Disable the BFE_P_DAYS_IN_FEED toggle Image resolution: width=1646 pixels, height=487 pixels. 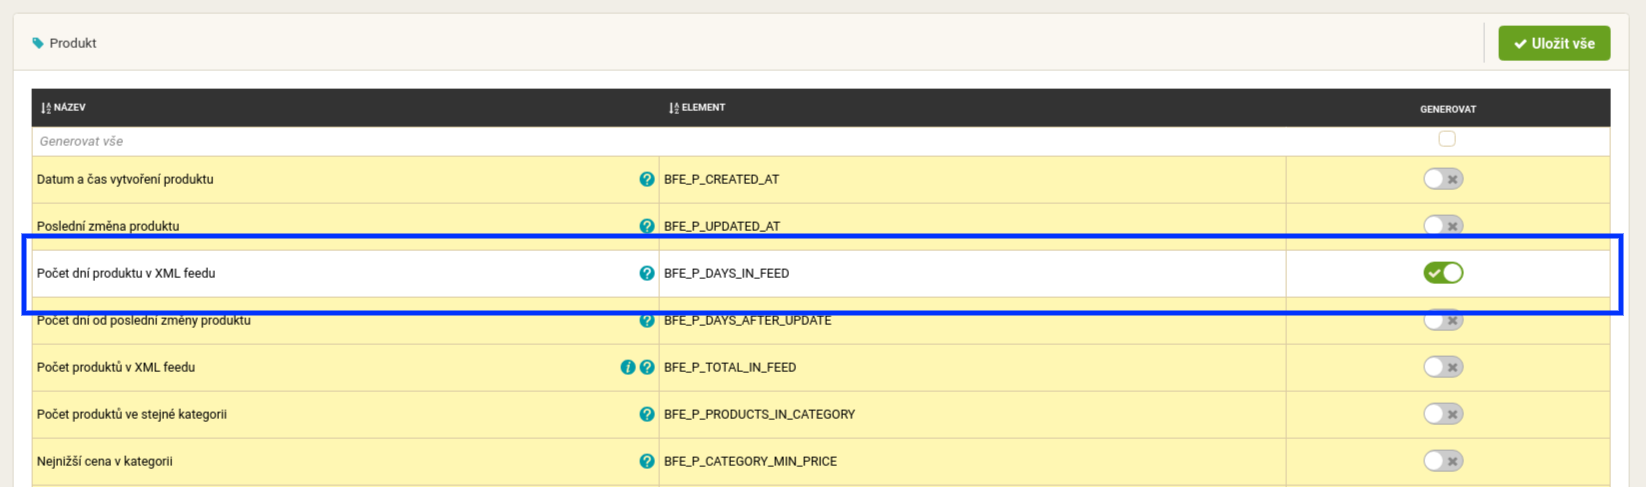1443,273
